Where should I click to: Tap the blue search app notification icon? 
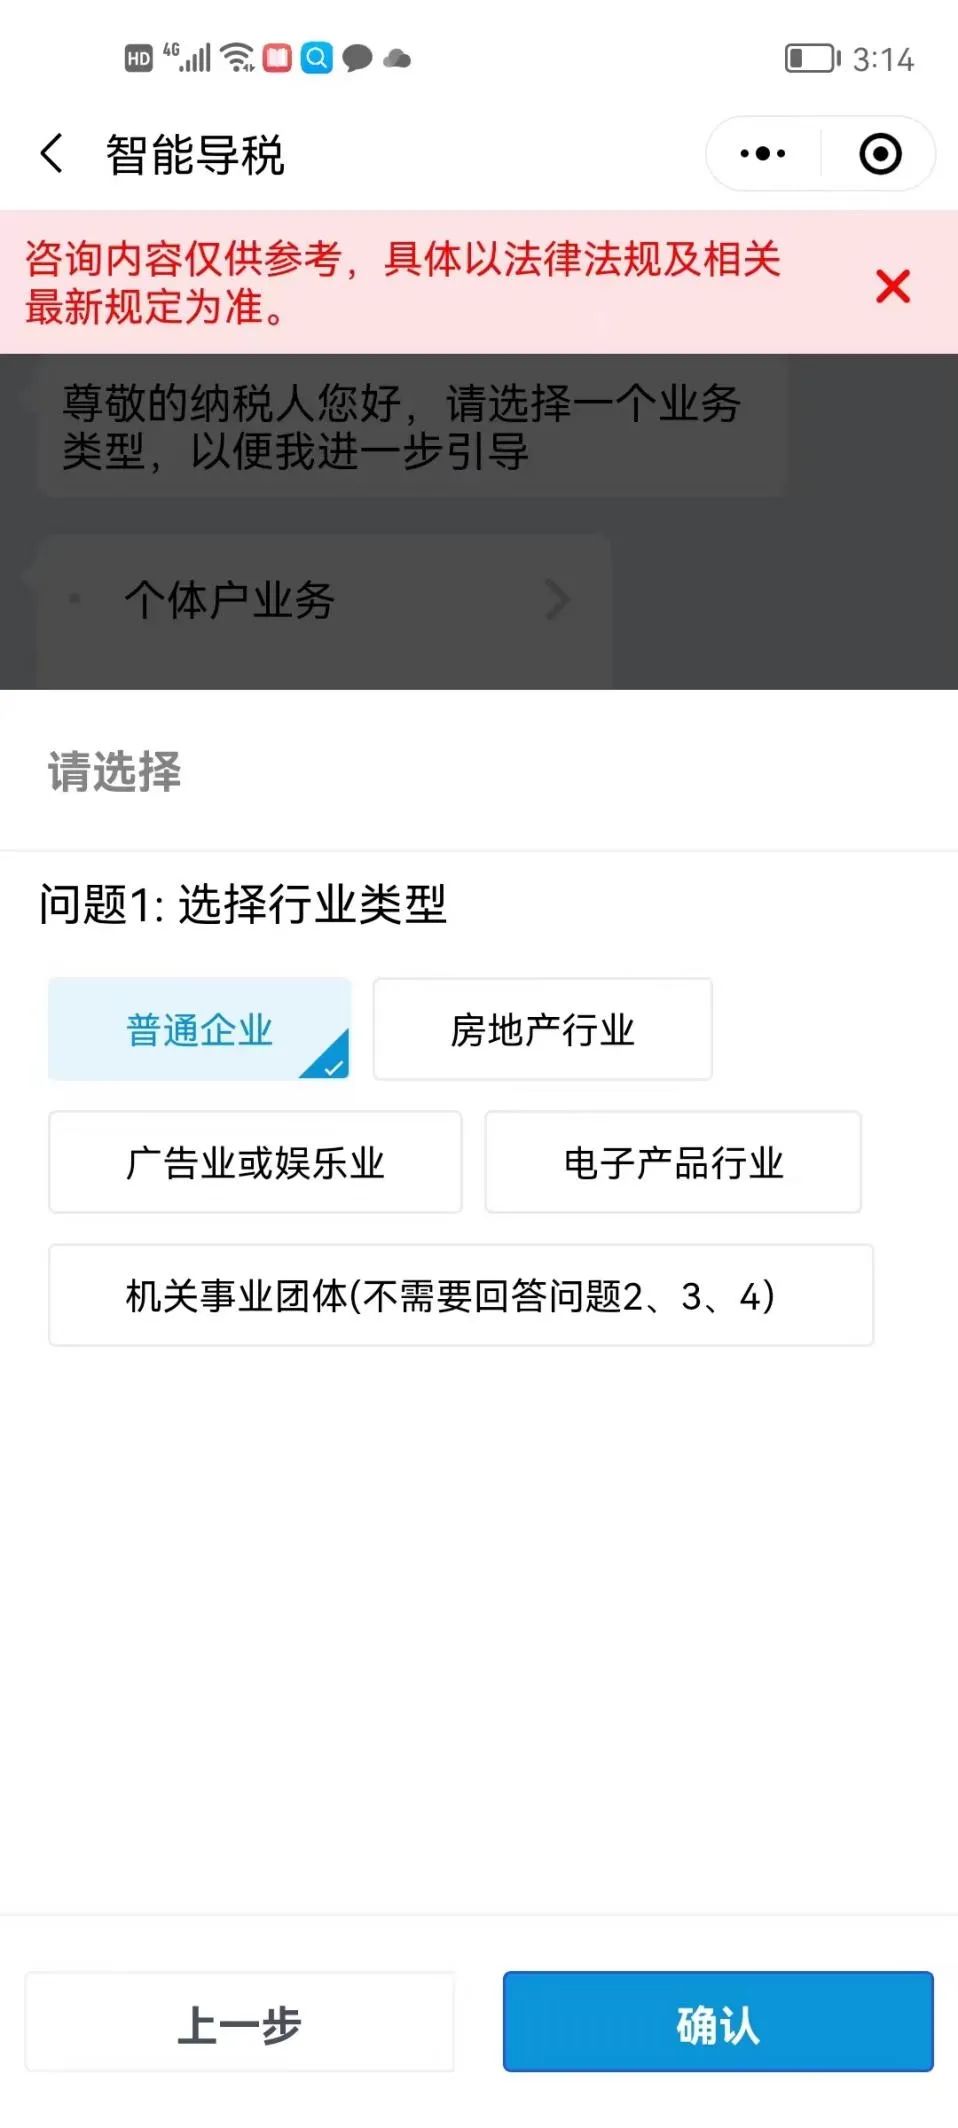click(x=317, y=58)
